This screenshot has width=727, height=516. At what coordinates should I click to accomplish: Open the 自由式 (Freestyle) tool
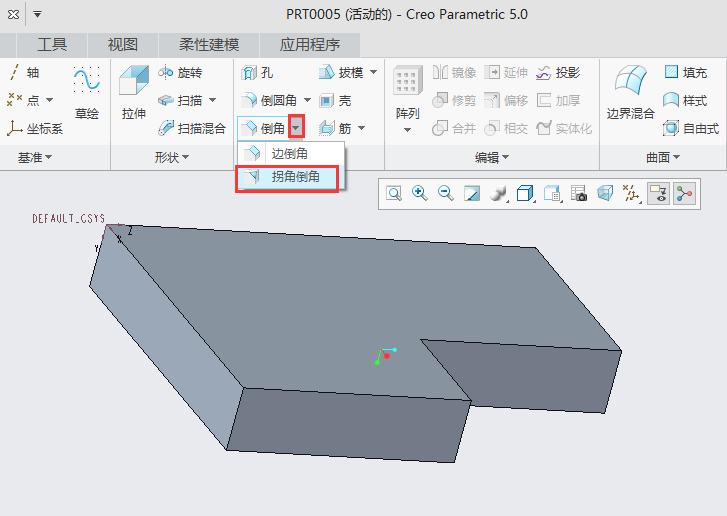point(691,128)
